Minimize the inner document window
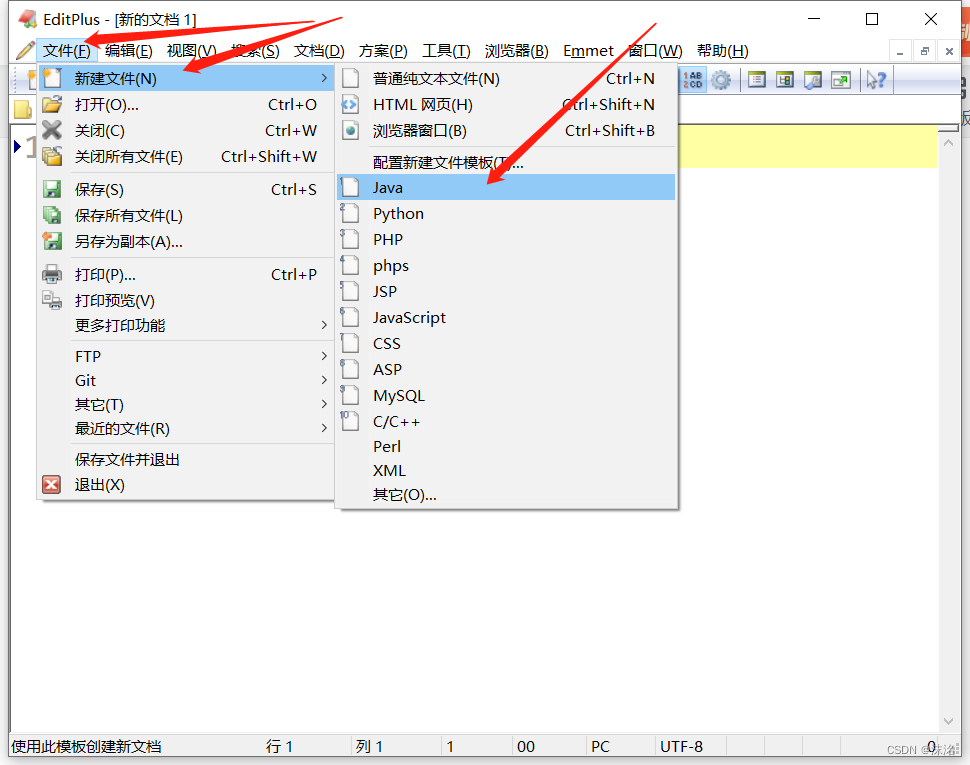The width and height of the screenshot is (970, 765). (900, 51)
